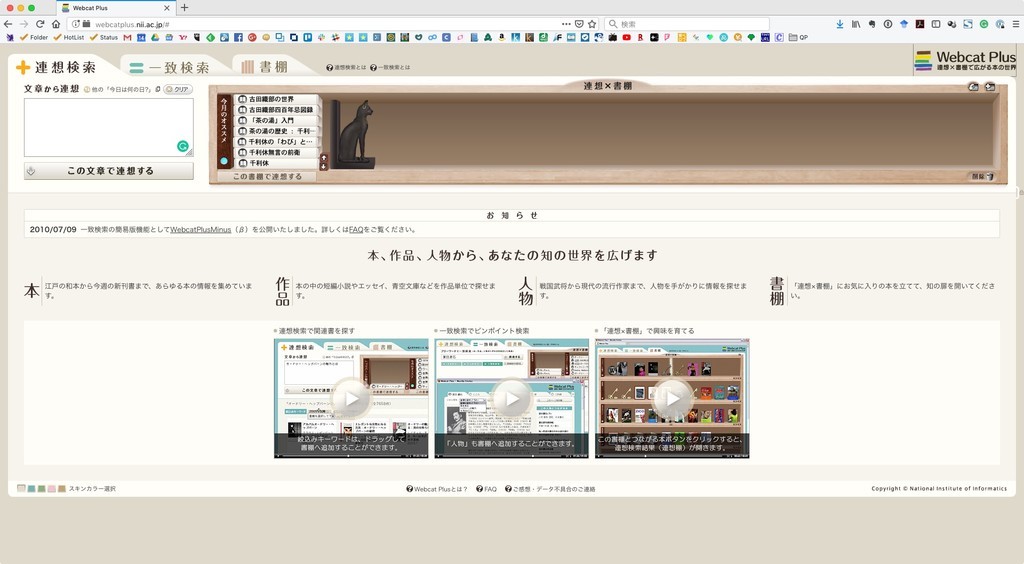Select the book 古田織部の世界
The width and height of the screenshot is (1024, 564).
pyautogui.click(x=276, y=99)
